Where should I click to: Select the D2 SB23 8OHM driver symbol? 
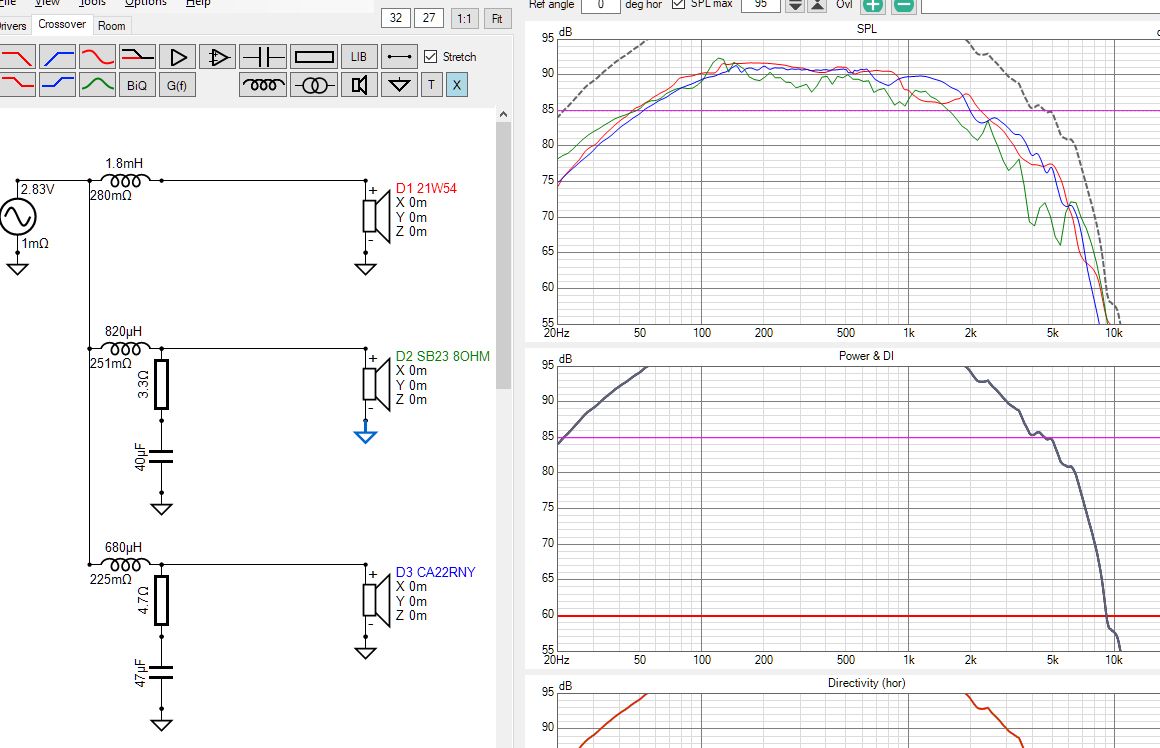point(376,384)
